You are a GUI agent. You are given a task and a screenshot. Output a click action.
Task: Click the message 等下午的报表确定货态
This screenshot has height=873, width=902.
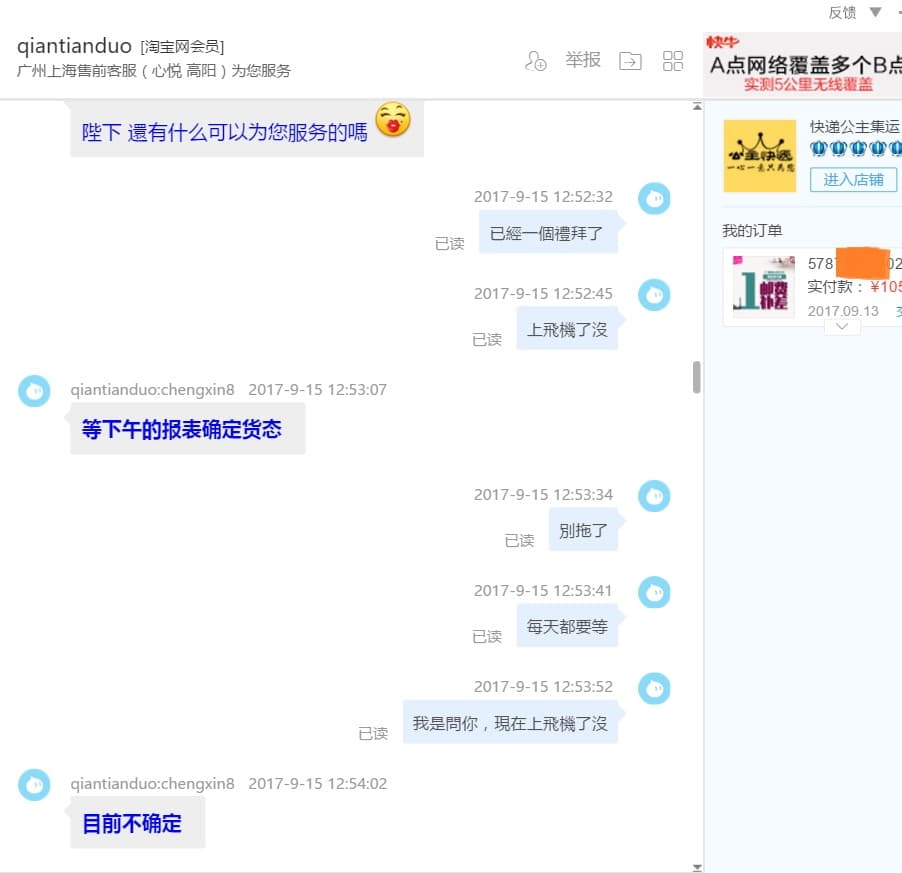tap(188, 428)
